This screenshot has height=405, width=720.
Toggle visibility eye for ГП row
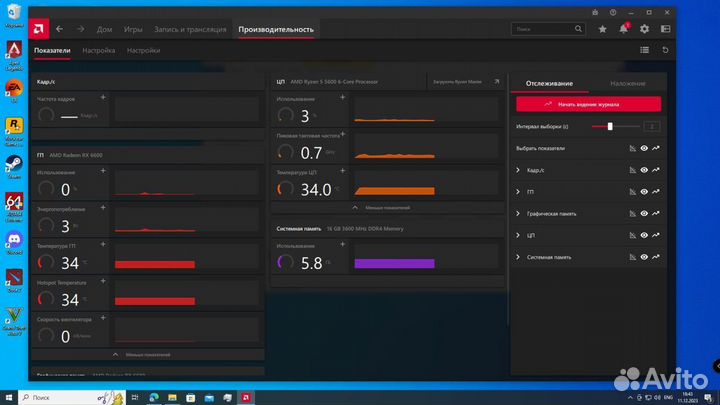644,191
